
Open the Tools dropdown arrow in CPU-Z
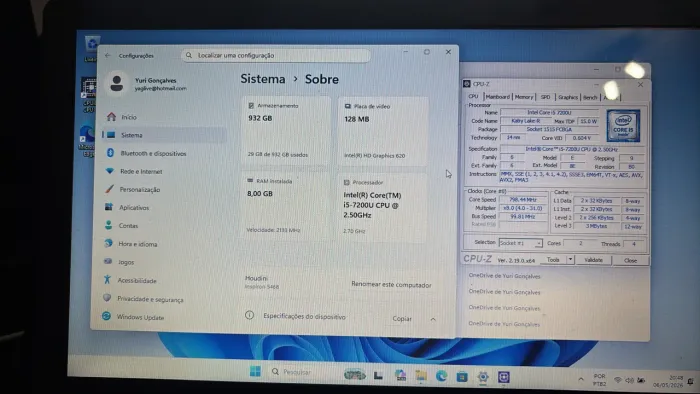coord(570,260)
